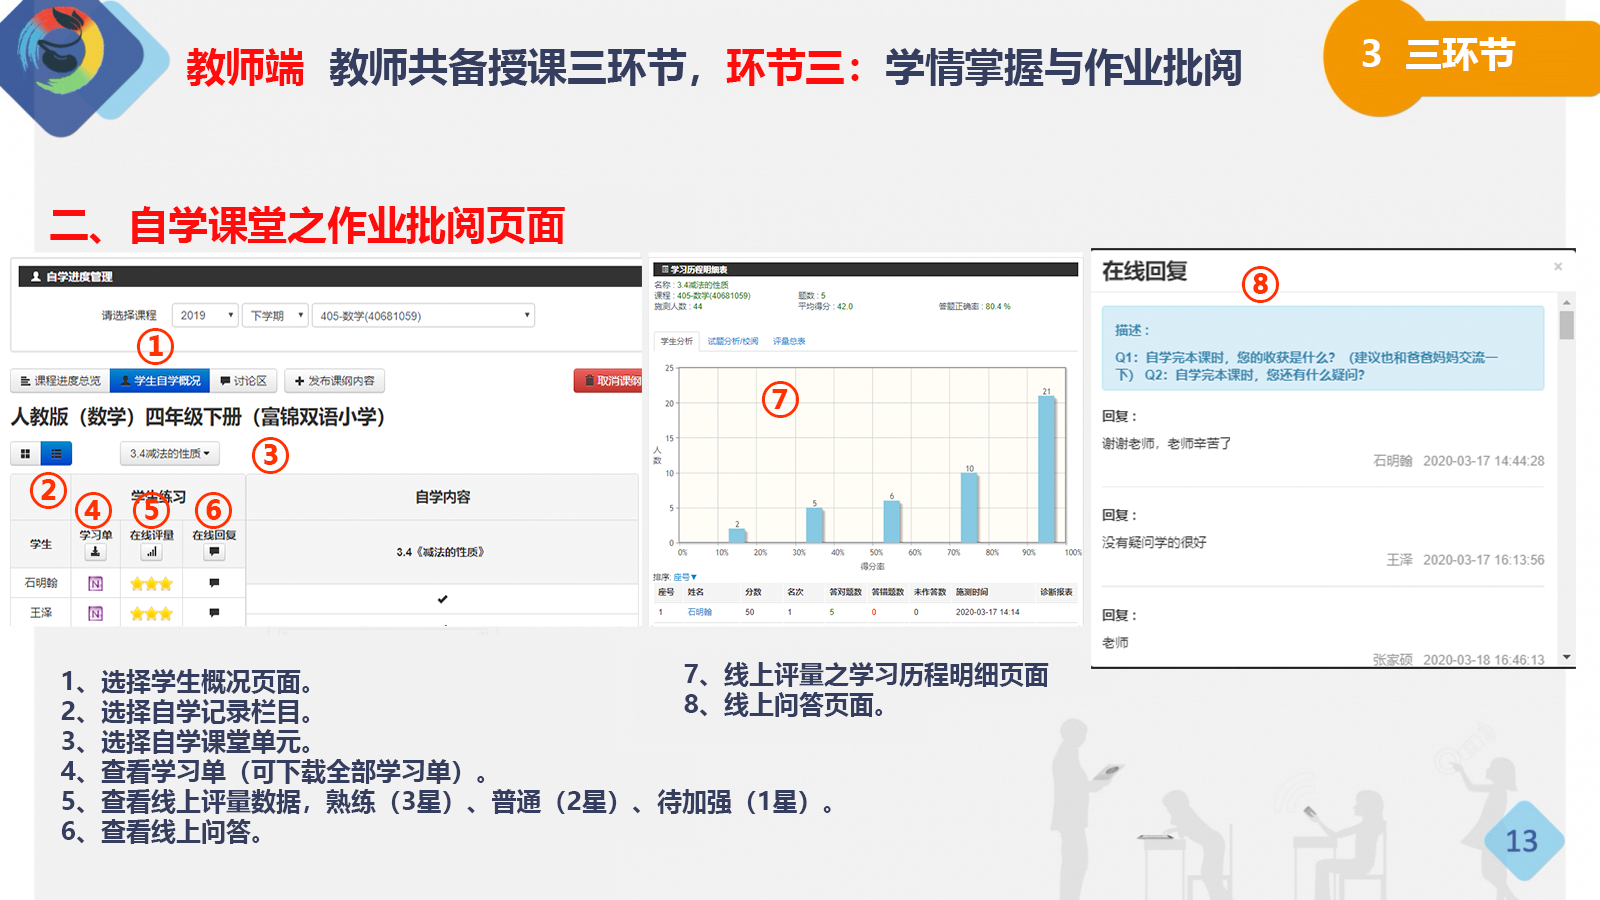
Task: Click the comment icon under 在线回复 header
Action: (x=214, y=551)
